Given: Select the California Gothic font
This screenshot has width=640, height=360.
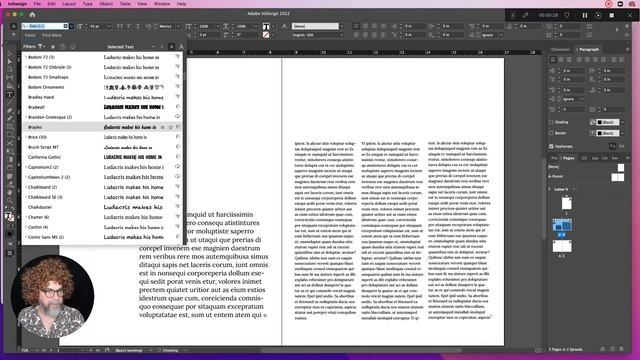Looking at the screenshot, I should (x=44, y=157).
